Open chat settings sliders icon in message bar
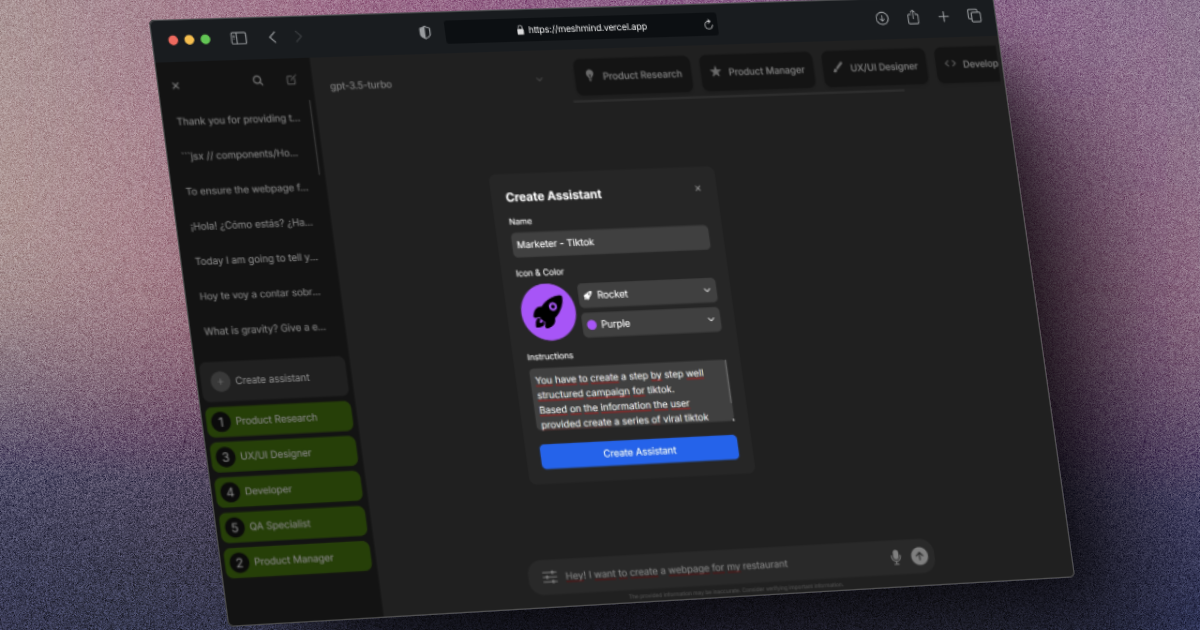Screen dimensions: 1200x630 550,577
